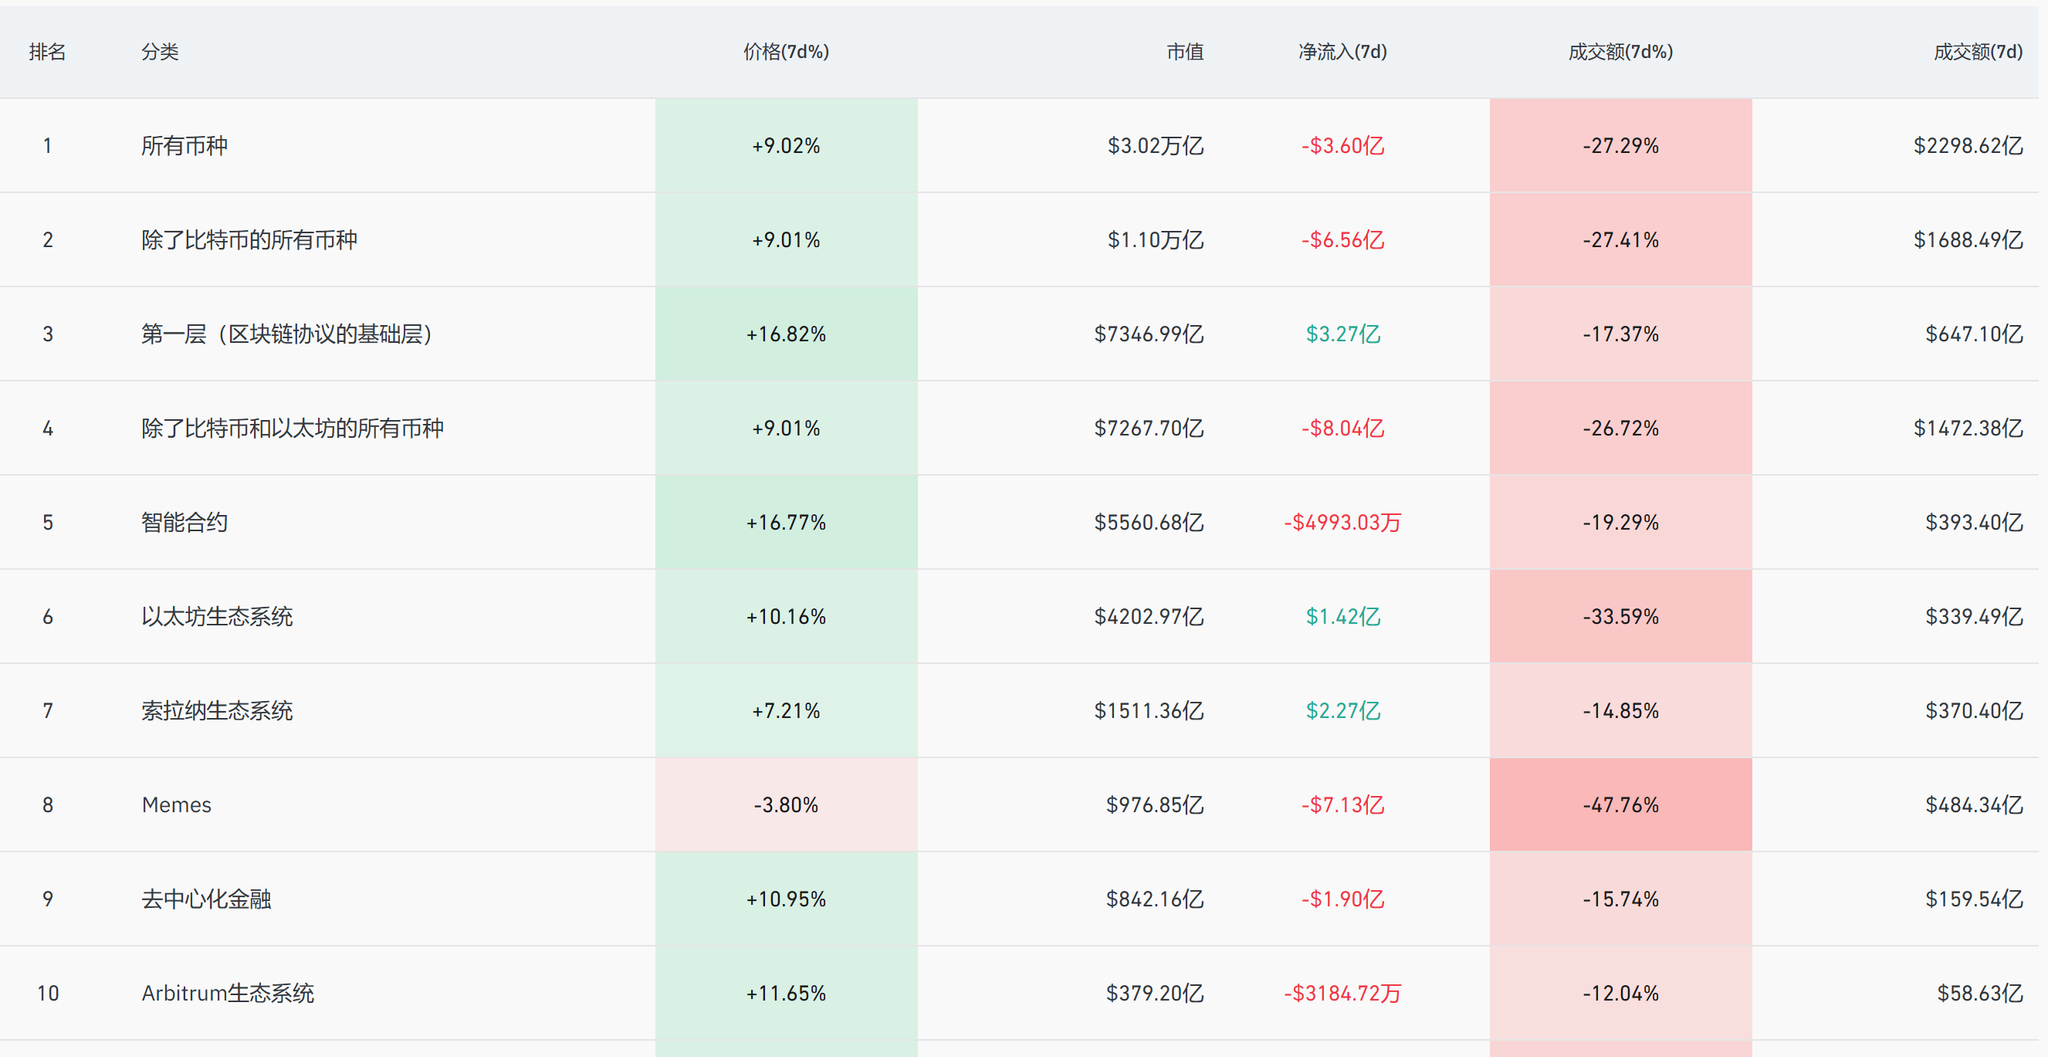Select volume change -26.72% cell
This screenshot has width=2048, height=1057.
pyautogui.click(x=1620, y=428)
